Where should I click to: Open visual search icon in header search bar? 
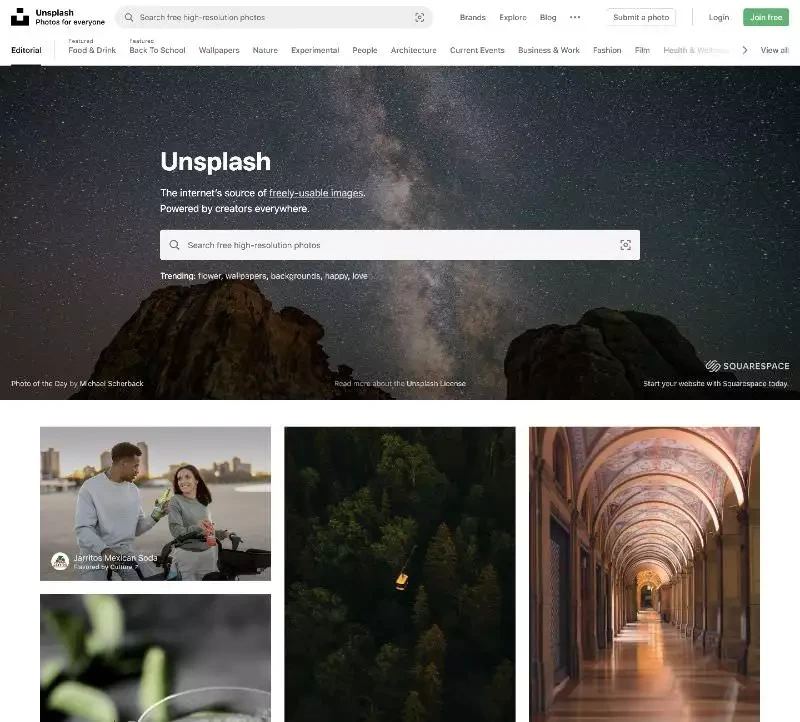pyautogui.click(x=419, y=17)
